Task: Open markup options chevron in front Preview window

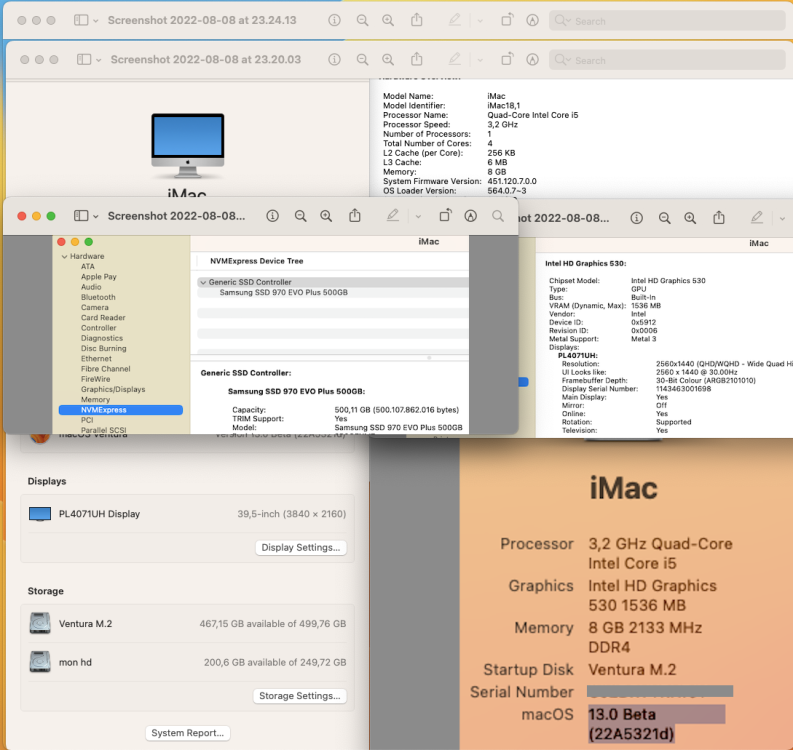Action: point(418,216)
